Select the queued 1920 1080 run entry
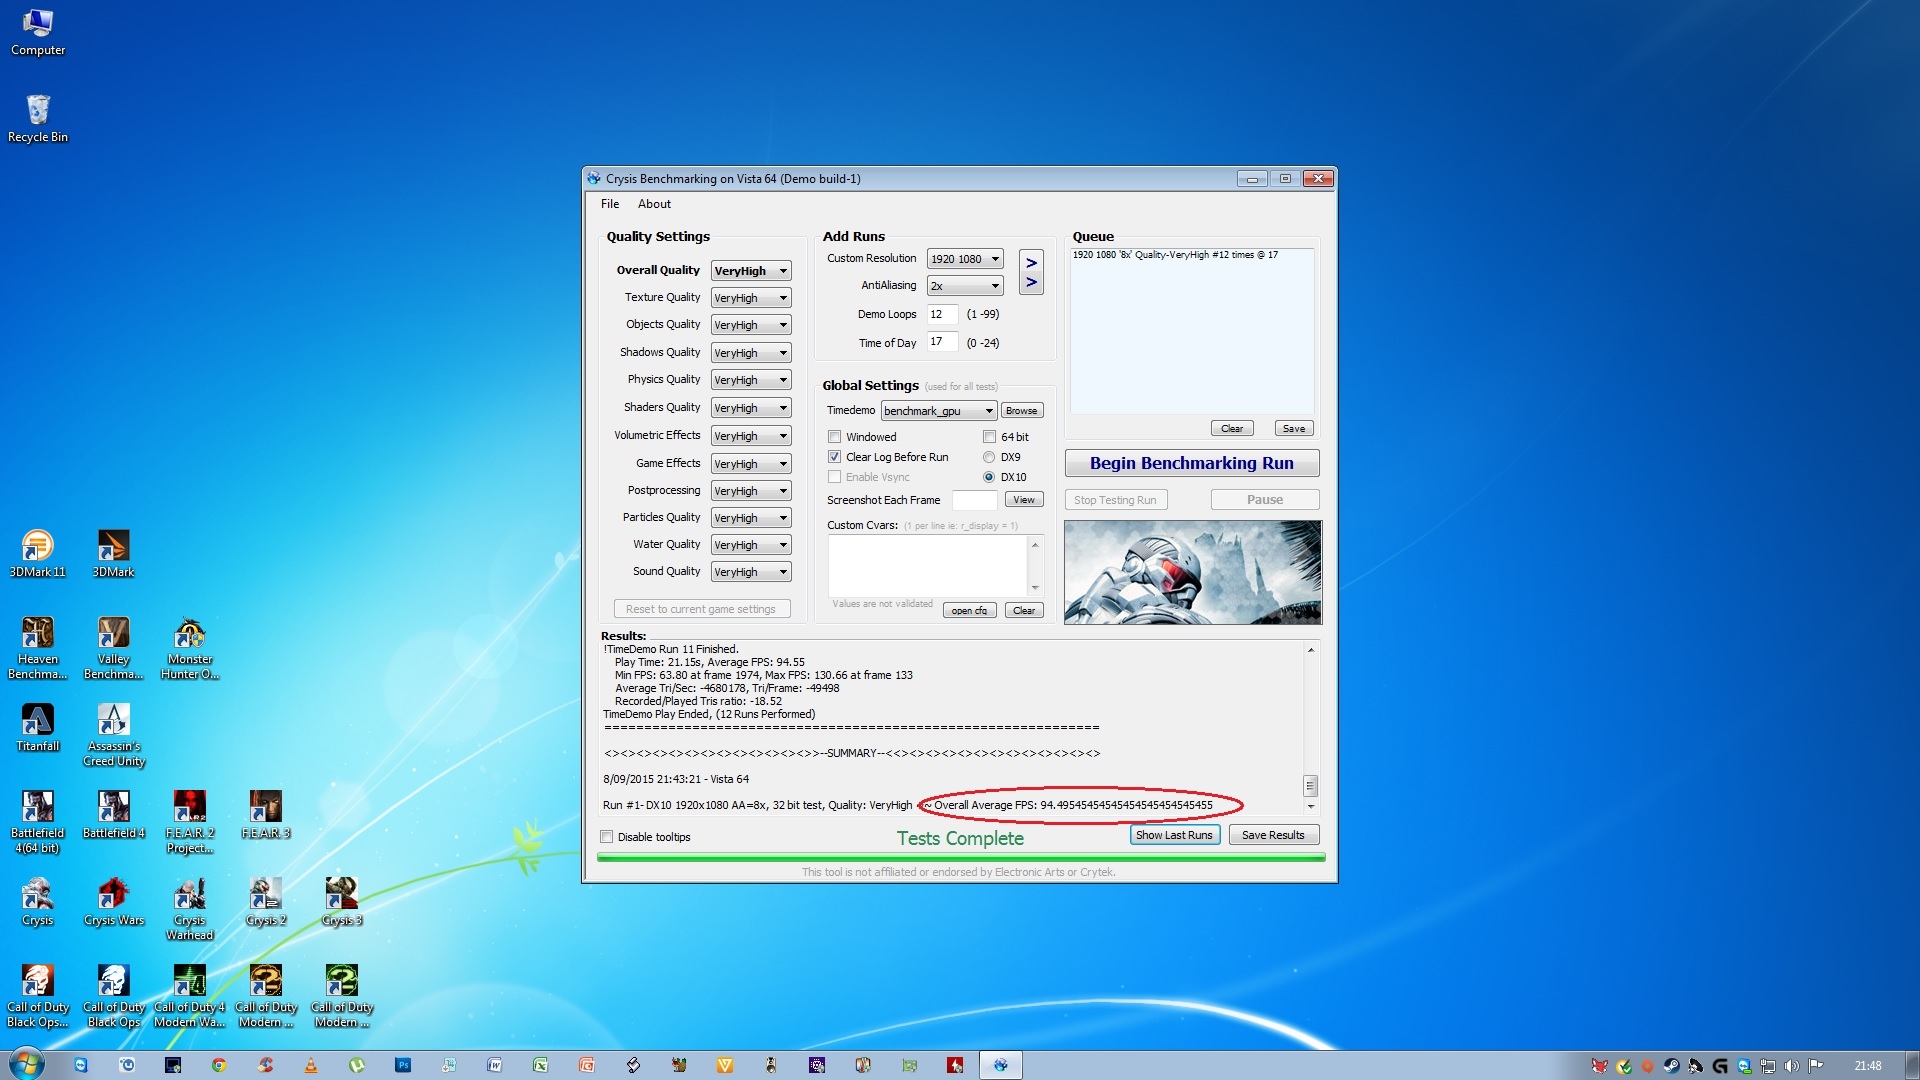This screenshot has height=1080, width=1920. [1175, 255]
